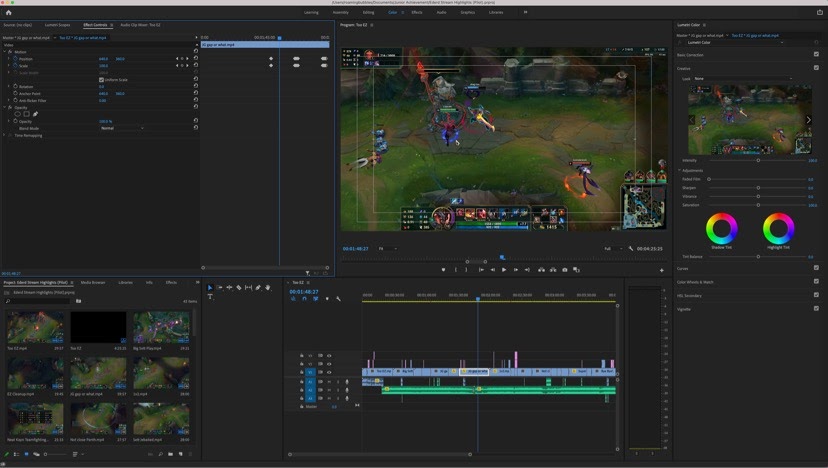Open the Look dropdown in Lumetri Creative
The image size is (828, 468).
(x=743, y=79)
